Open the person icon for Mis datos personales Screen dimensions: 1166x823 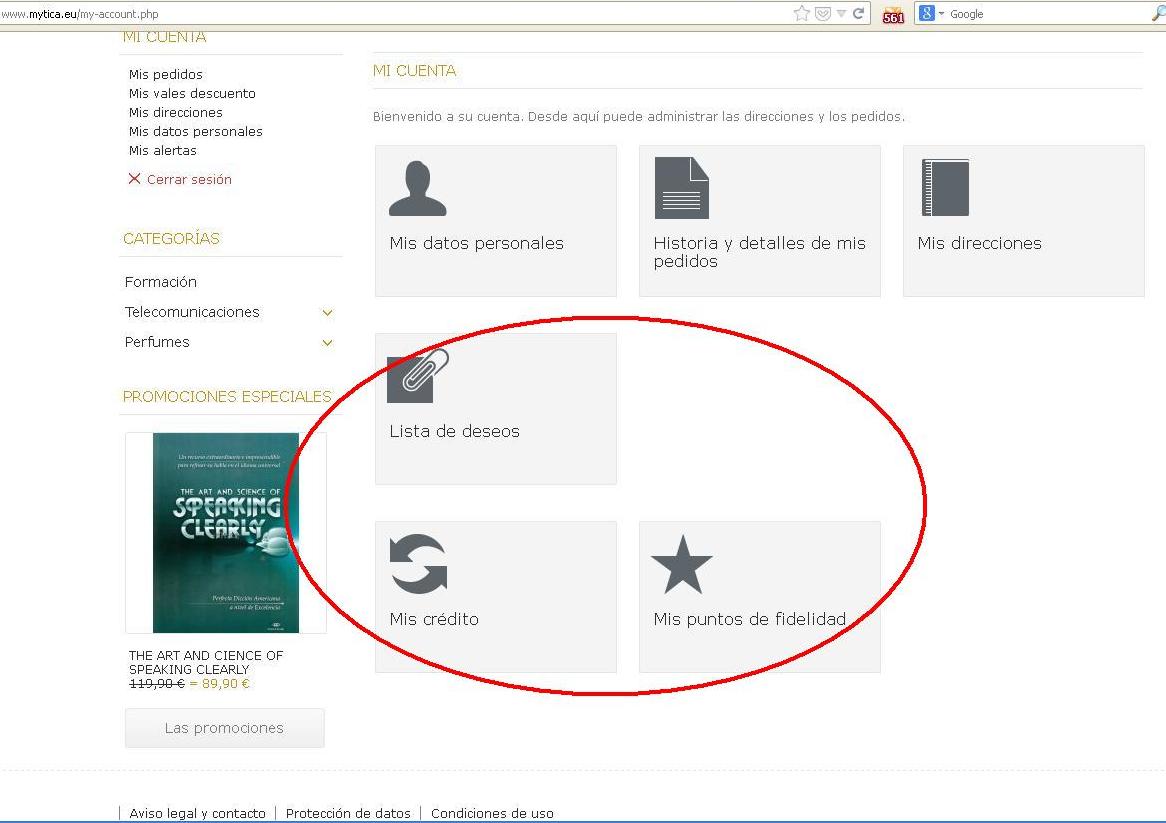pyautogui.click(x=418, y=189)
